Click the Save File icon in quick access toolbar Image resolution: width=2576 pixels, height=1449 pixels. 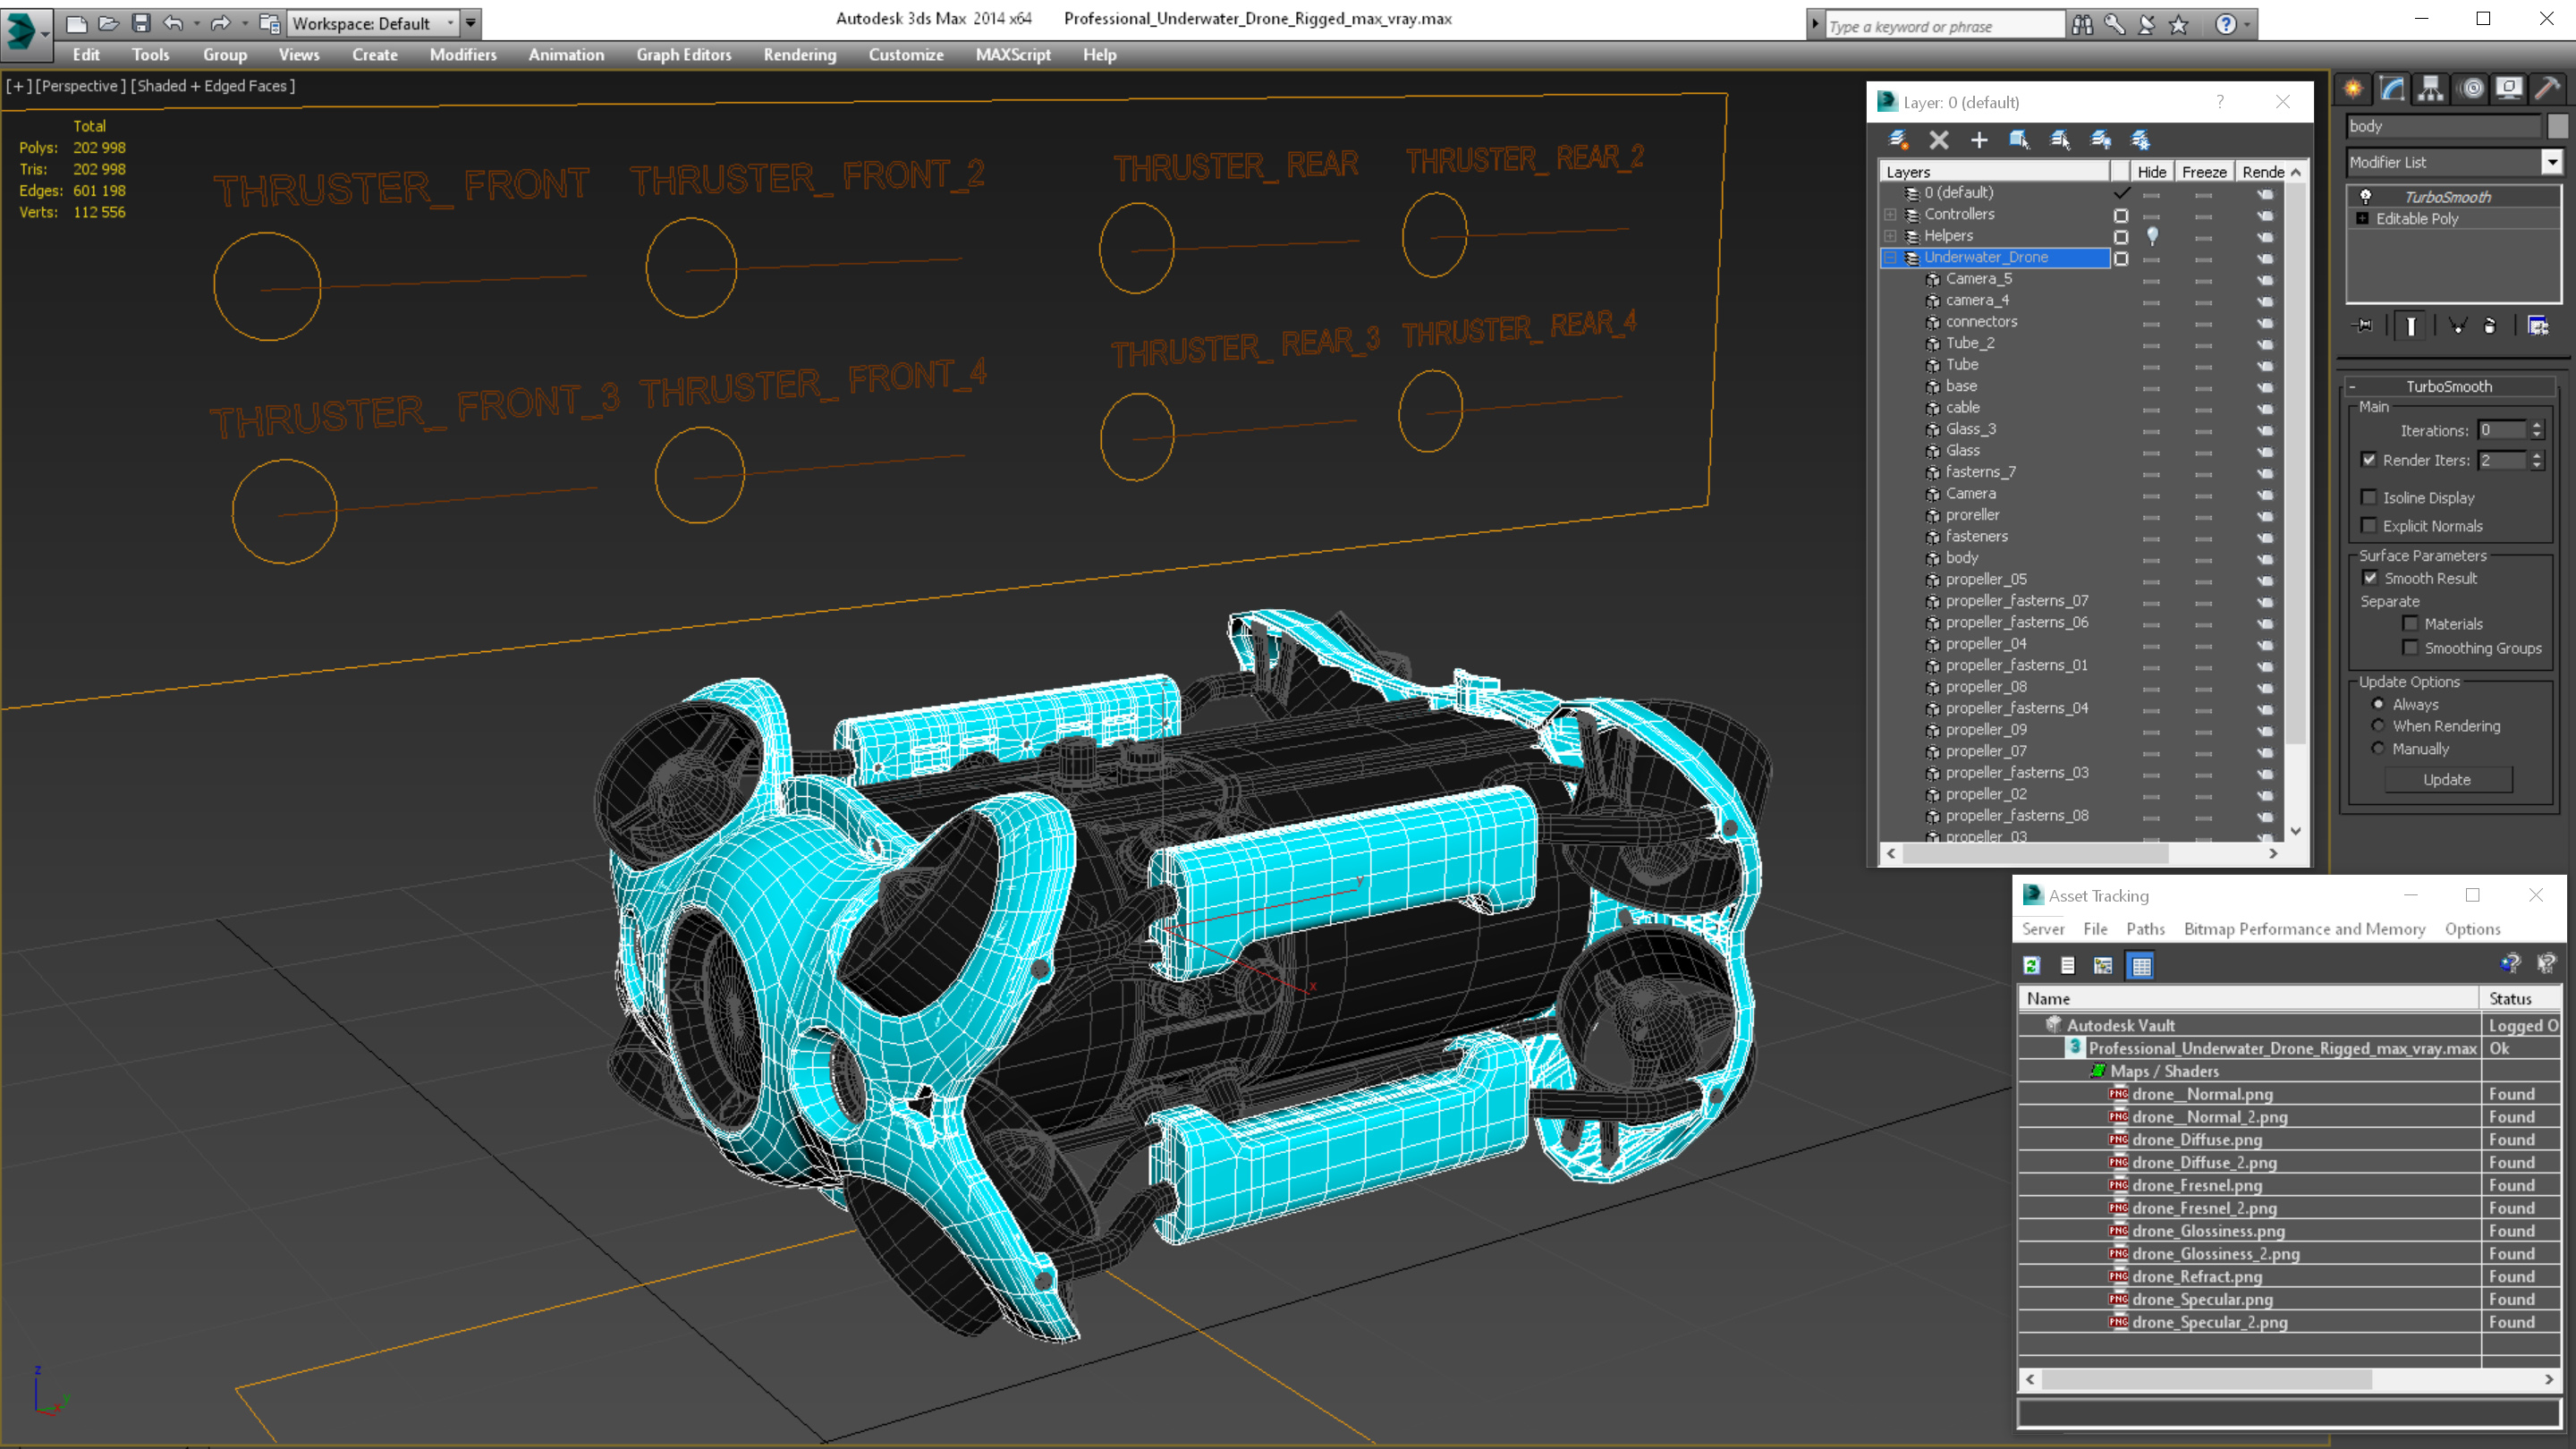click(x=141, y=23)
